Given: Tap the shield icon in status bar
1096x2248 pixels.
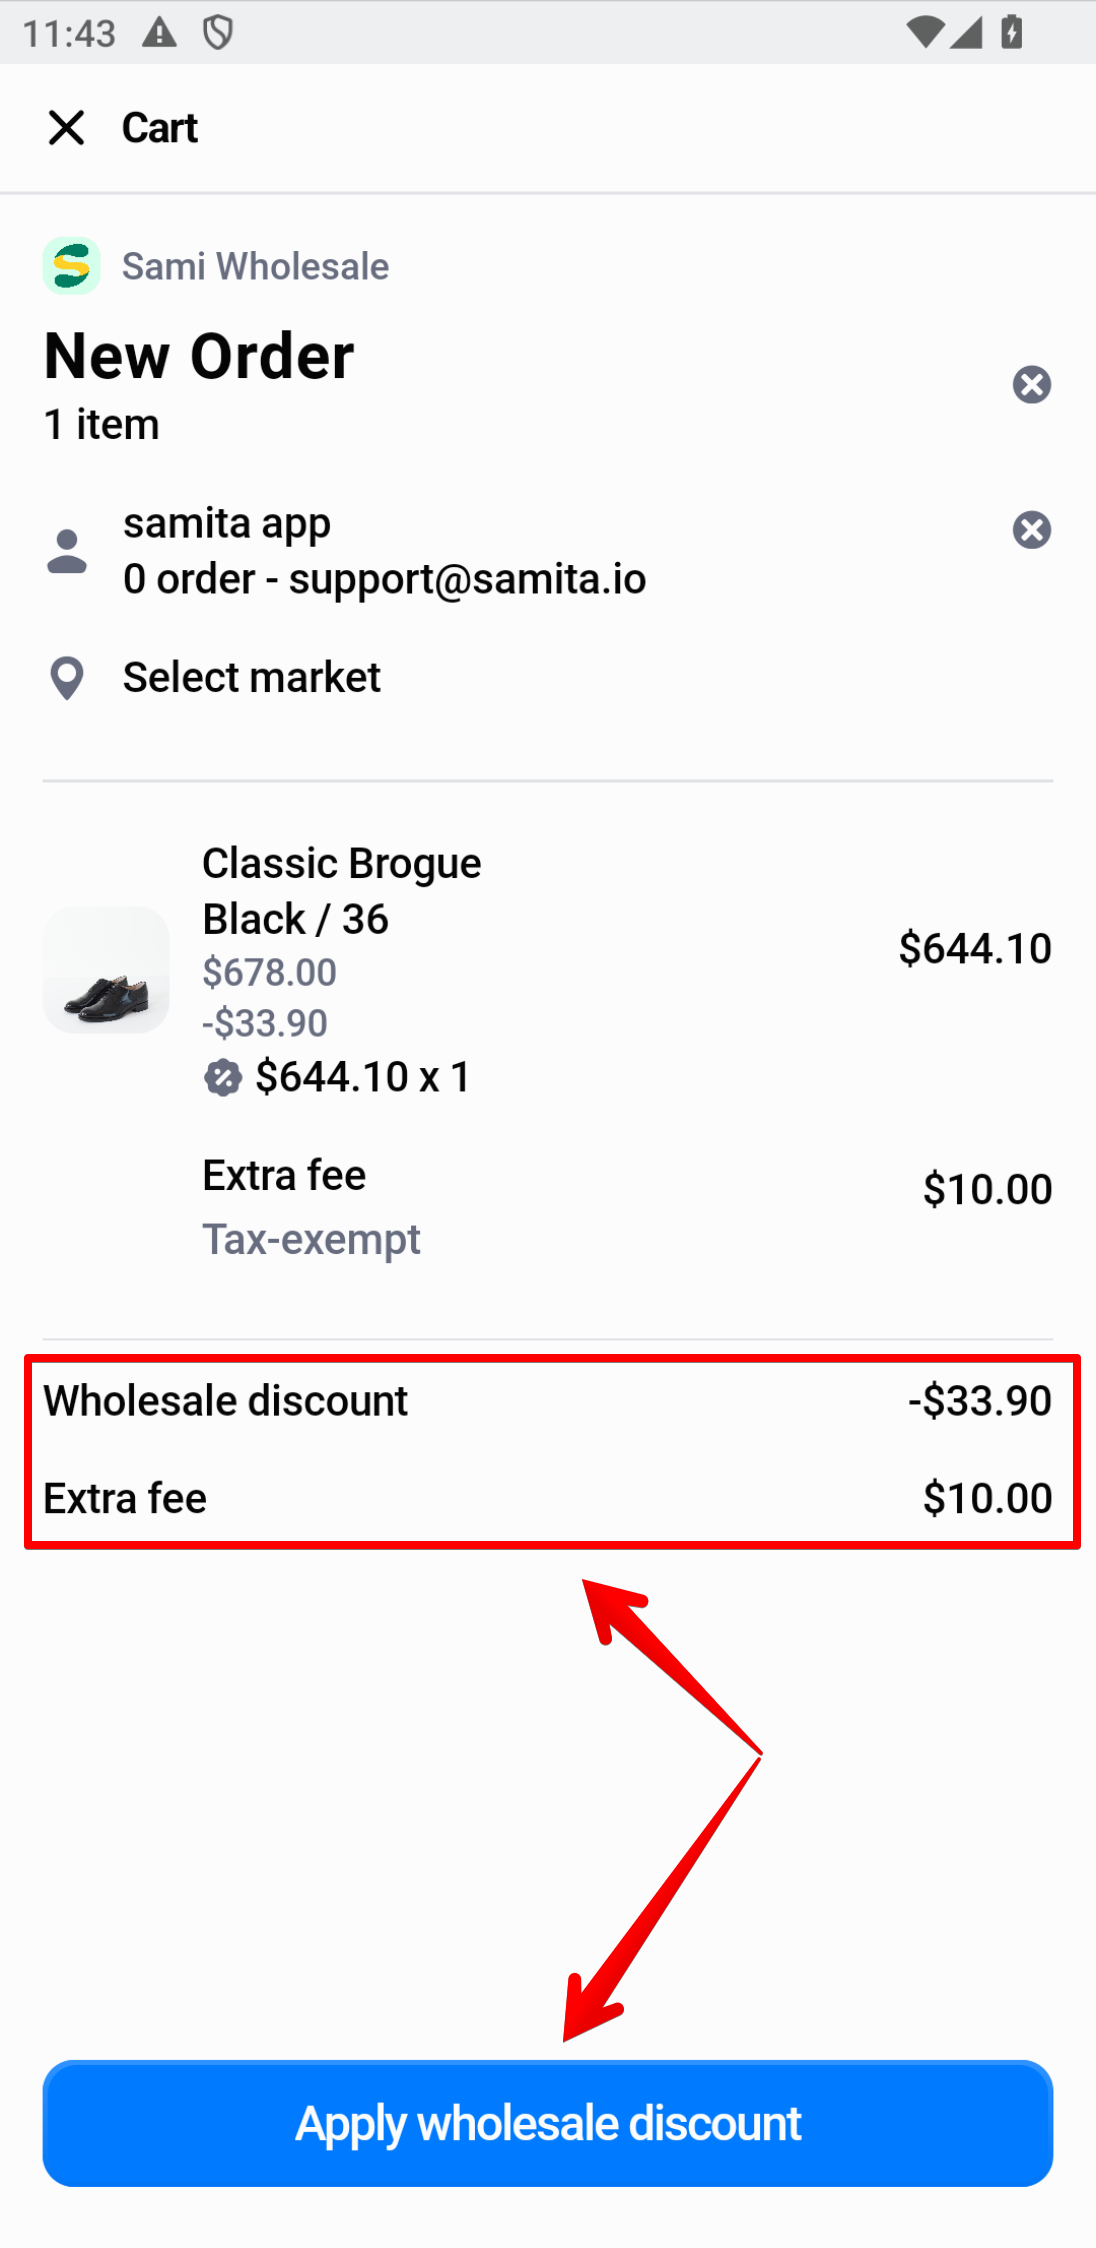Looking at the screenshot, I should tap(218, 33).
